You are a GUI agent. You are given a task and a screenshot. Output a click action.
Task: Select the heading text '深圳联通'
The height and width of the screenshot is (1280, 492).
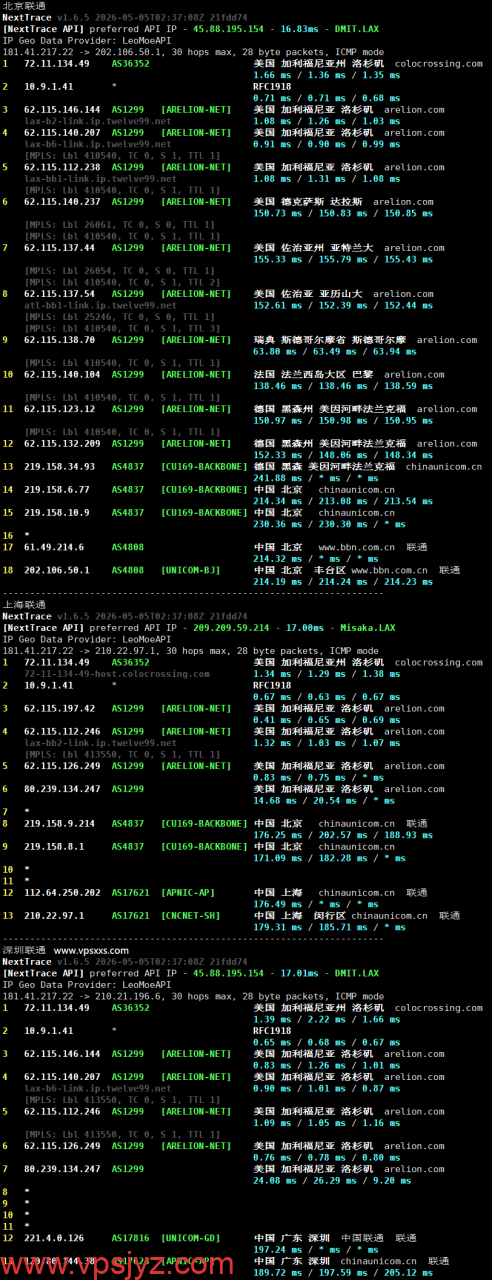click(24, 949)
